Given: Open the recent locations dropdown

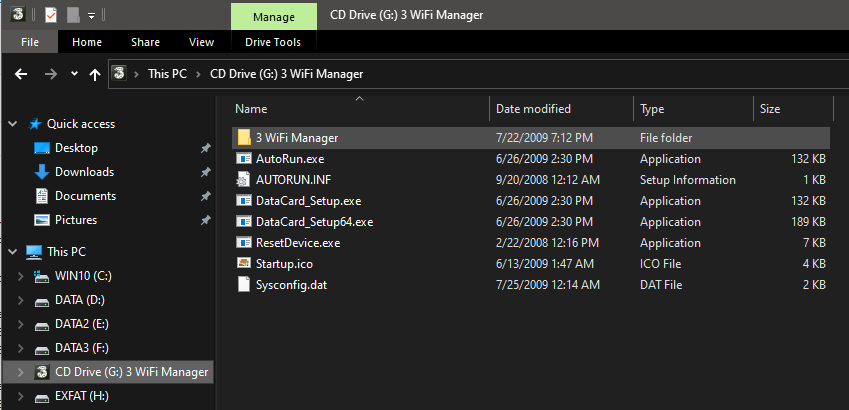Looking at the screenshot, I should click(74, 74).
